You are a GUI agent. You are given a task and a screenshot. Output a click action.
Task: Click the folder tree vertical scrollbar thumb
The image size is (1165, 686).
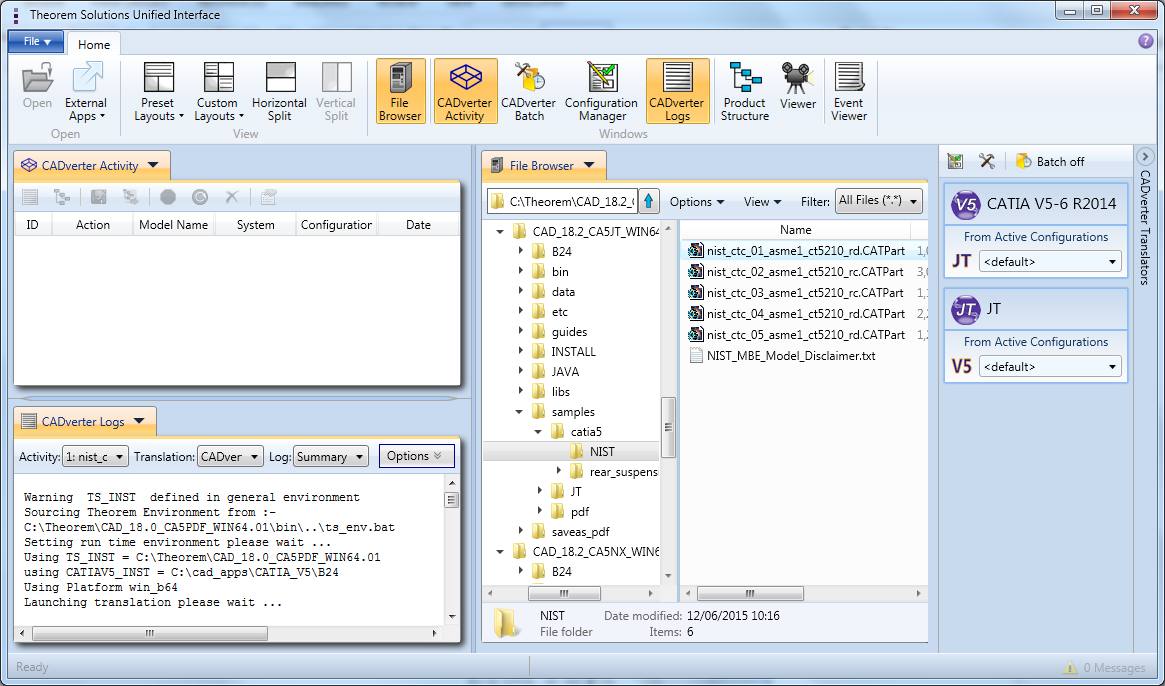pos(668,427)
